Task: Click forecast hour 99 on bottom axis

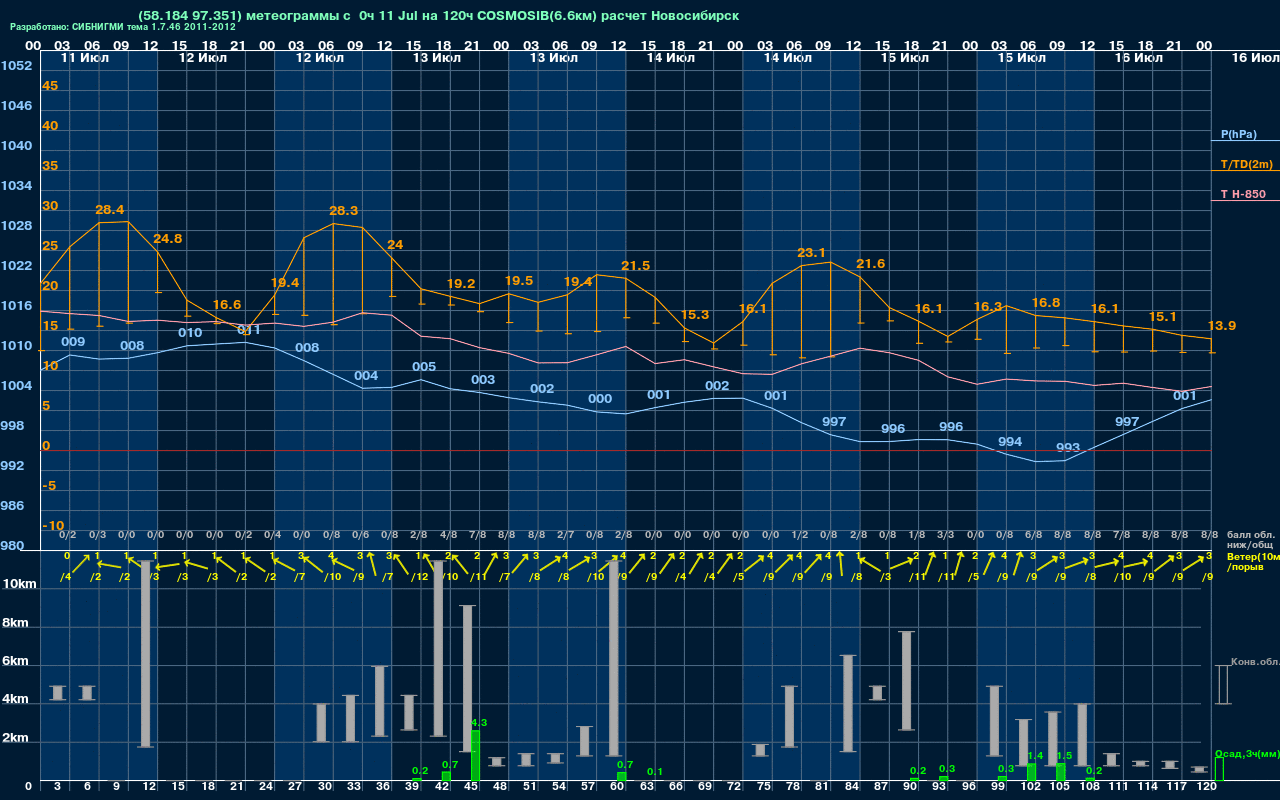Action: click(998, 787)
